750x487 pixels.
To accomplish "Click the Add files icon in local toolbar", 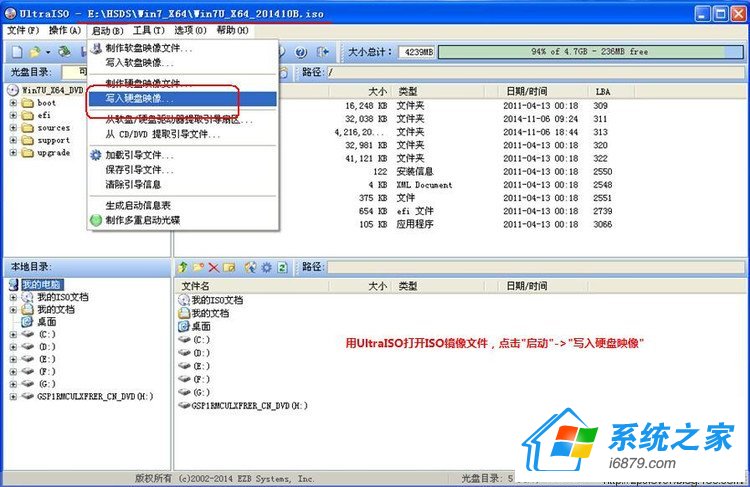I will tap(250, 267).
